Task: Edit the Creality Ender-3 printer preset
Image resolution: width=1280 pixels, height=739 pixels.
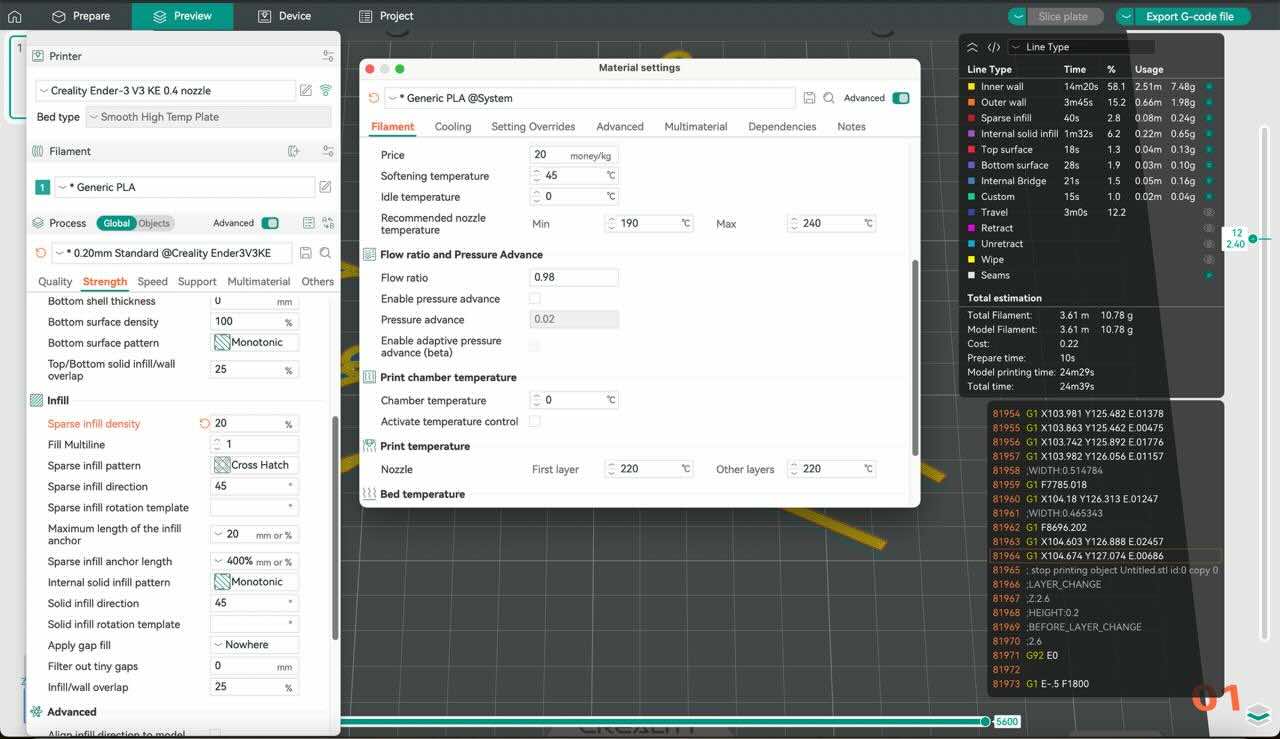Action: 306,90
